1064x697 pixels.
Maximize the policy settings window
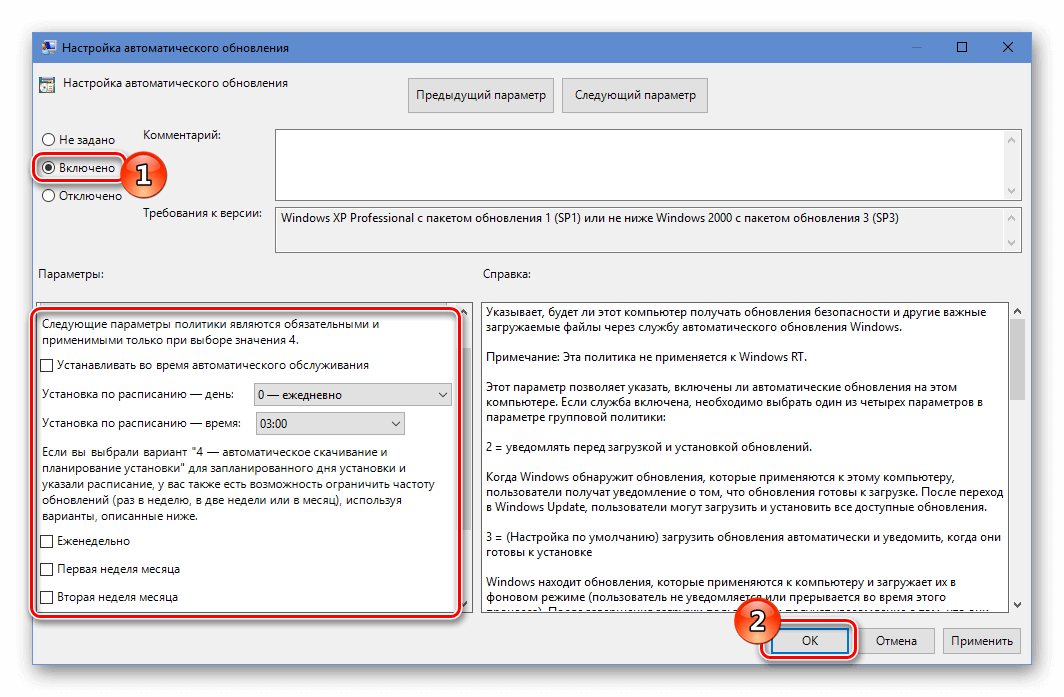tap(962, 48)
